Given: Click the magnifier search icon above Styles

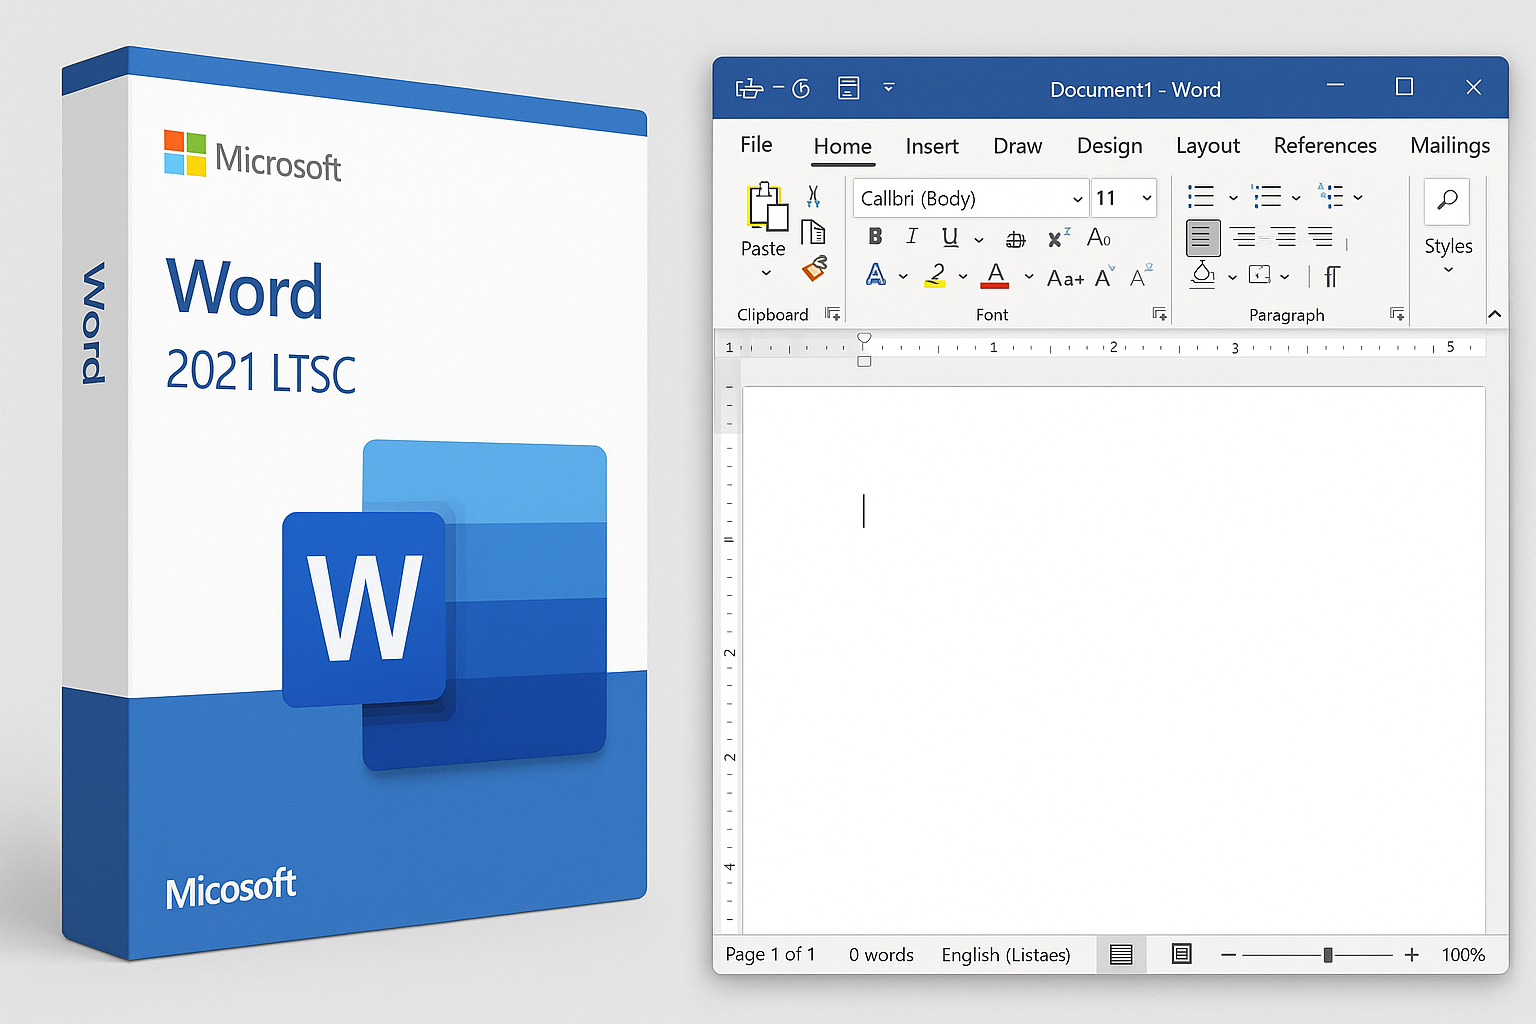Looking at the screenshot, I should click(x=1447, y=200).
